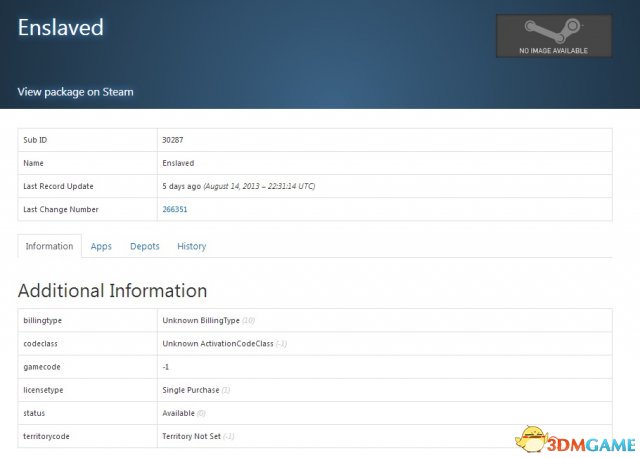Switch to the Apps tab
This screenshot has width=640, height=458.
click(101, 246)
